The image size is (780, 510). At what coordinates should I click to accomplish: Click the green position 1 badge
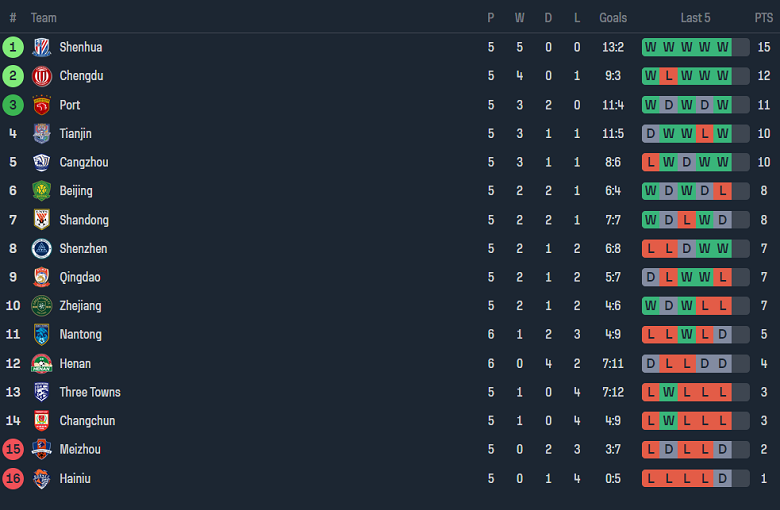point(13,47)
